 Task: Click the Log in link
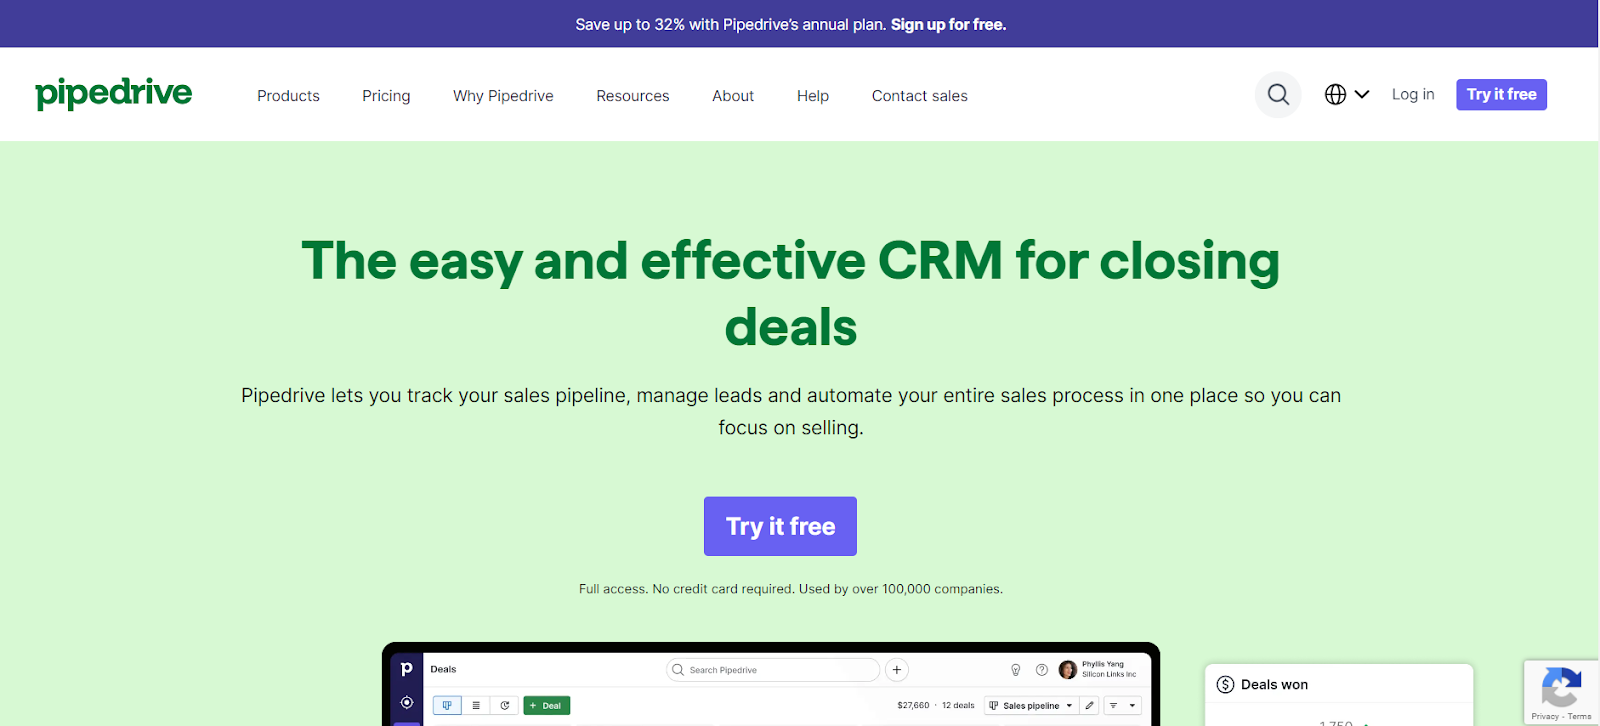pyautogui.click(x=1413, y=94)
